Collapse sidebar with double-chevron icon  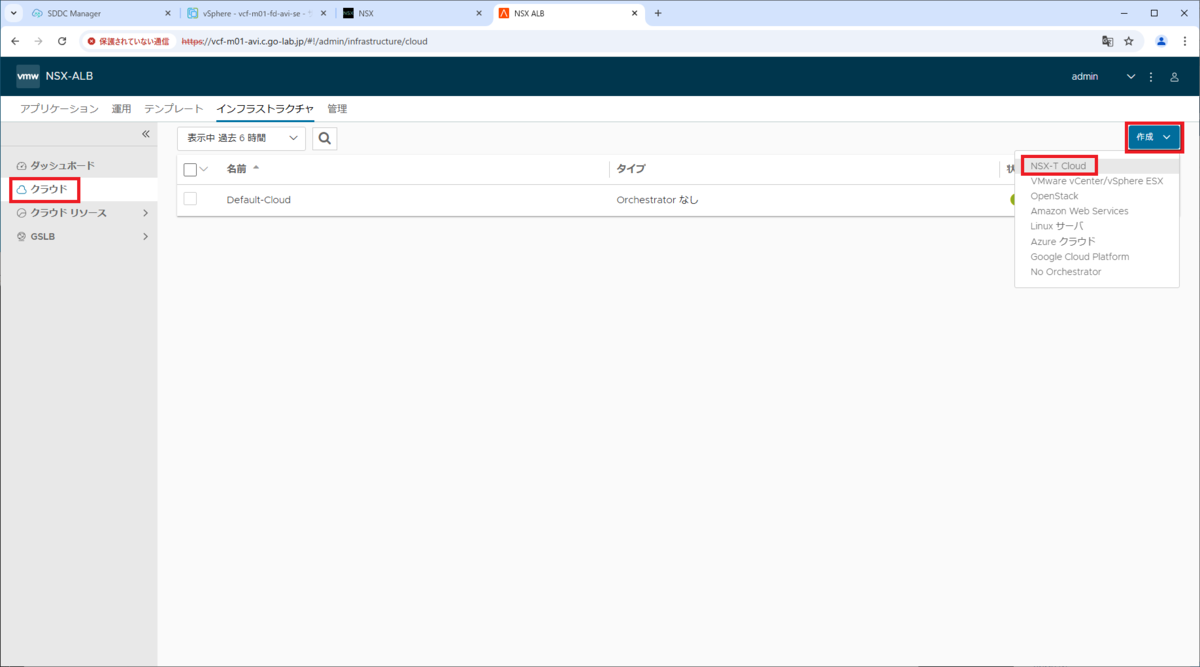coord(145,134)
